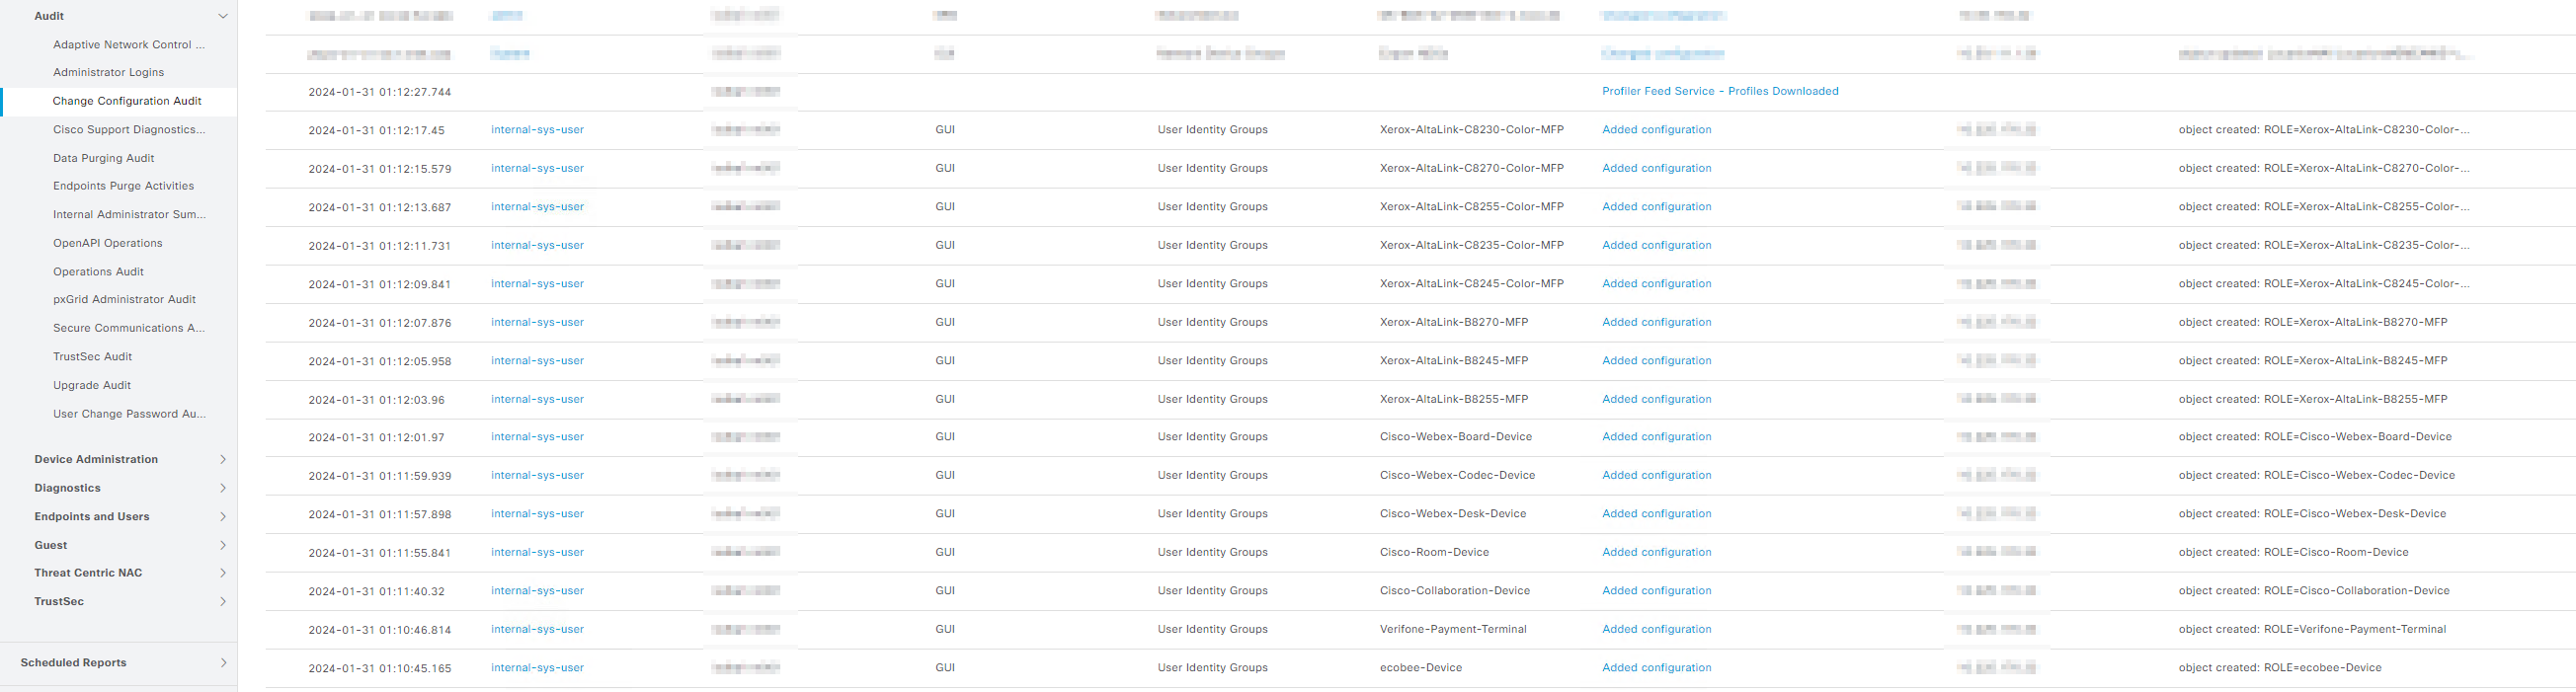The height and width of the screenshot is (692, 2576).
Task: Expand the Guest reports section
Action: [223, 545]
